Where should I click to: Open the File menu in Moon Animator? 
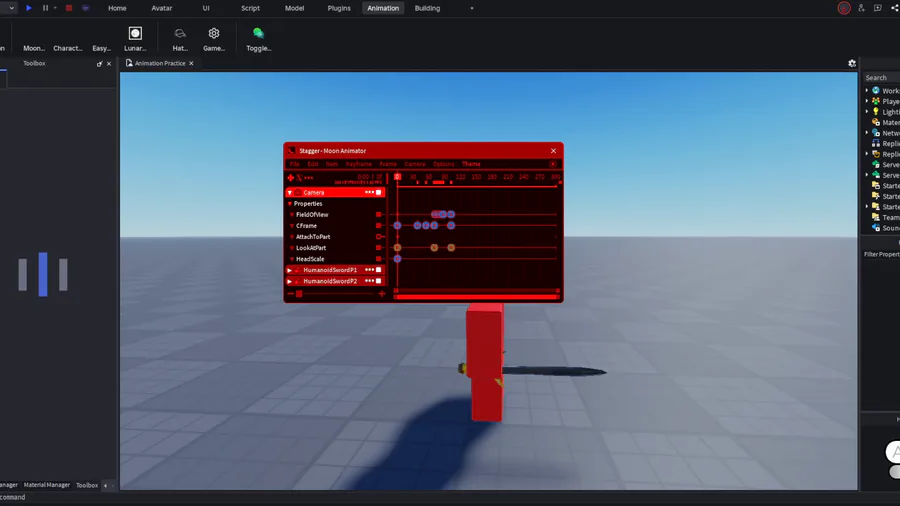point(294,164)
